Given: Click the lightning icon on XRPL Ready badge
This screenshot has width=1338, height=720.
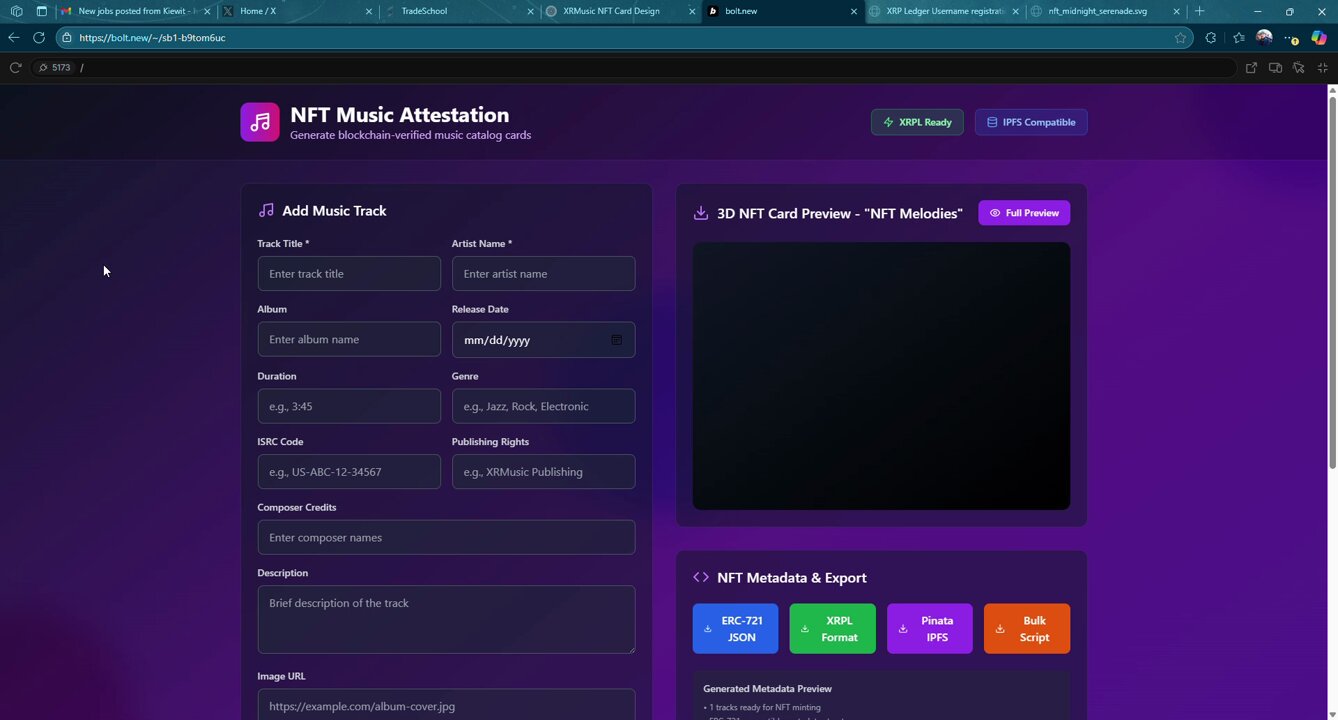Looking at the screenshot, I should coord(888,122).
